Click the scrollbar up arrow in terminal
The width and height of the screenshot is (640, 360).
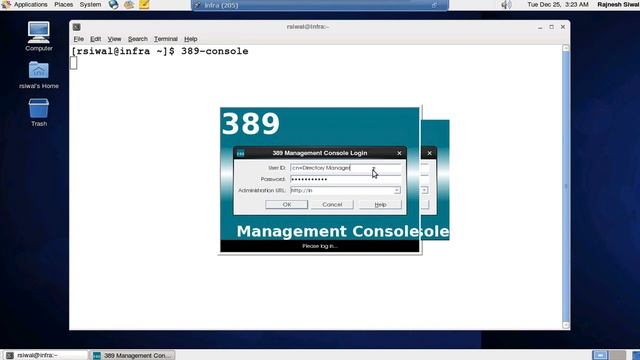566,48
